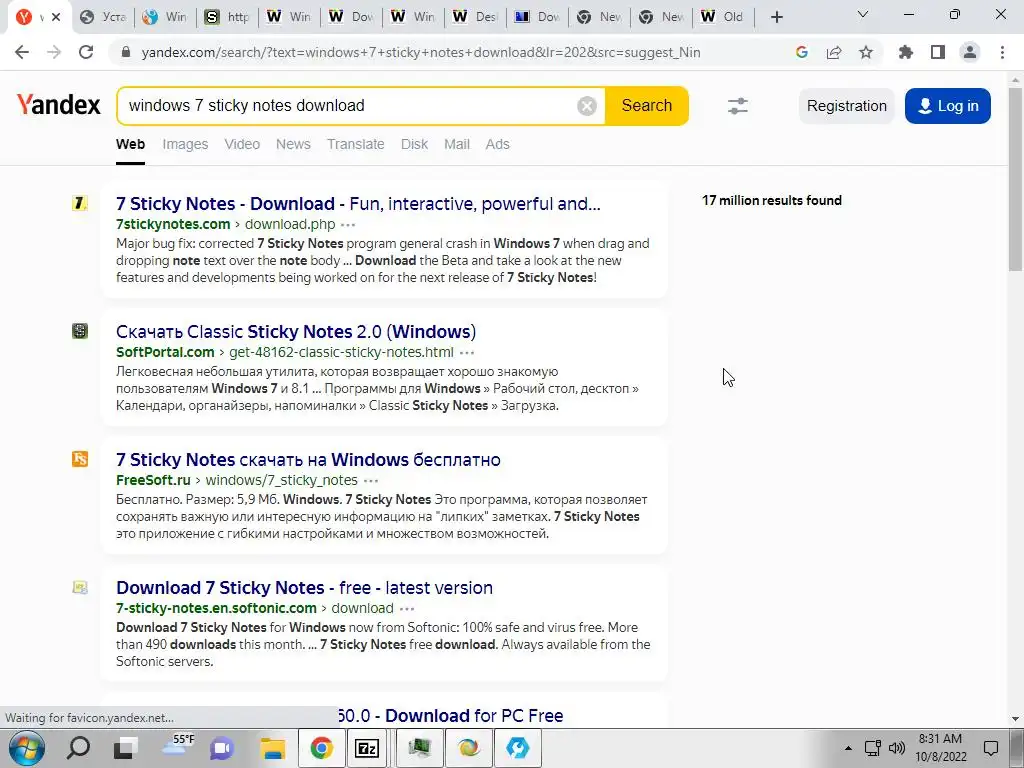Screen dimensions: 1024x768
Task: Switch to the 'Уста' browser tab
Action: click(103, 17)
